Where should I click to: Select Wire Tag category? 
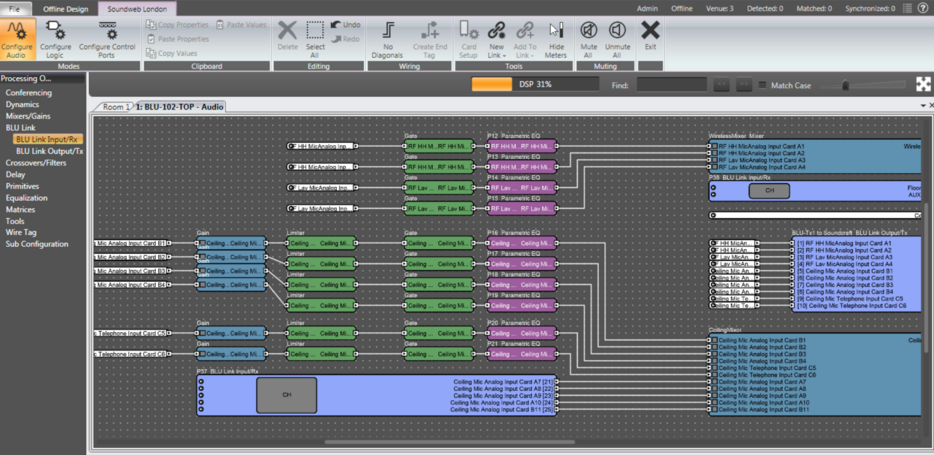[21, 232]
